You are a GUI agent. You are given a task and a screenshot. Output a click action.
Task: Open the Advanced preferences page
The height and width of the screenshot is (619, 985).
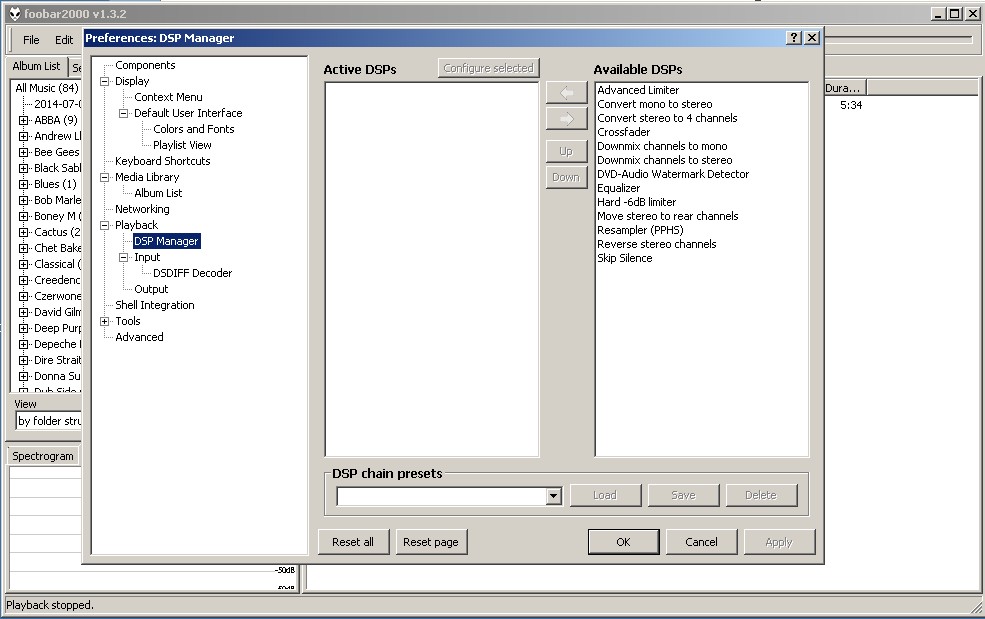pyautogui.click(x=139, y=337)
